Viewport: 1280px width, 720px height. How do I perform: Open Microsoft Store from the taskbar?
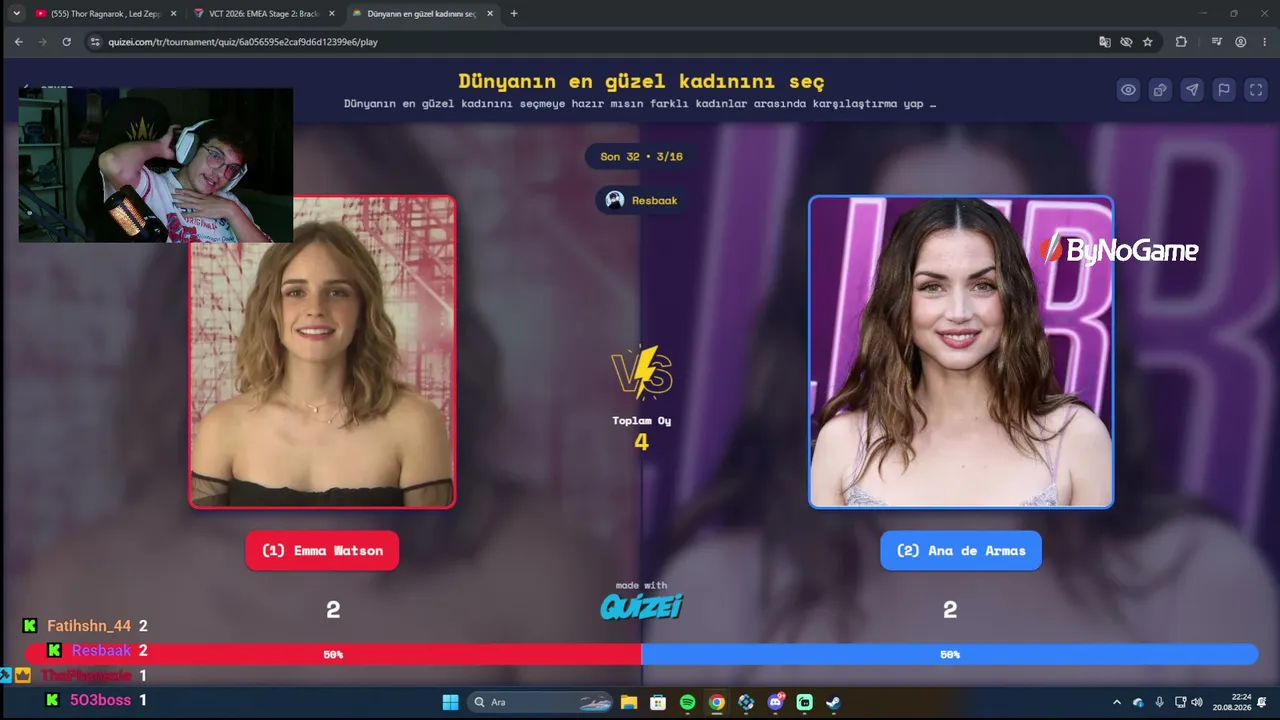(658, 702)
